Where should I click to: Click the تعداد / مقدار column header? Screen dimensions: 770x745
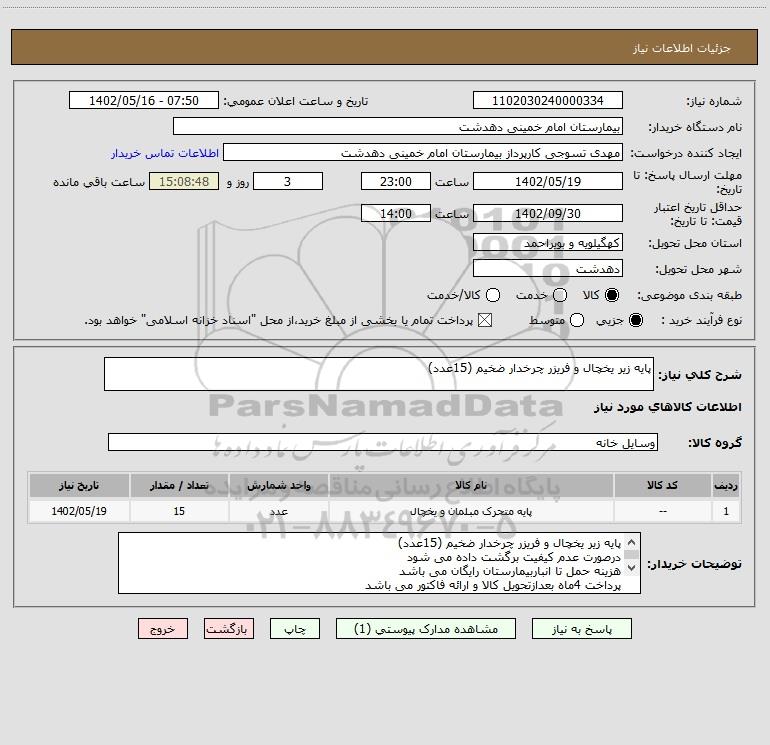[179, 486]
